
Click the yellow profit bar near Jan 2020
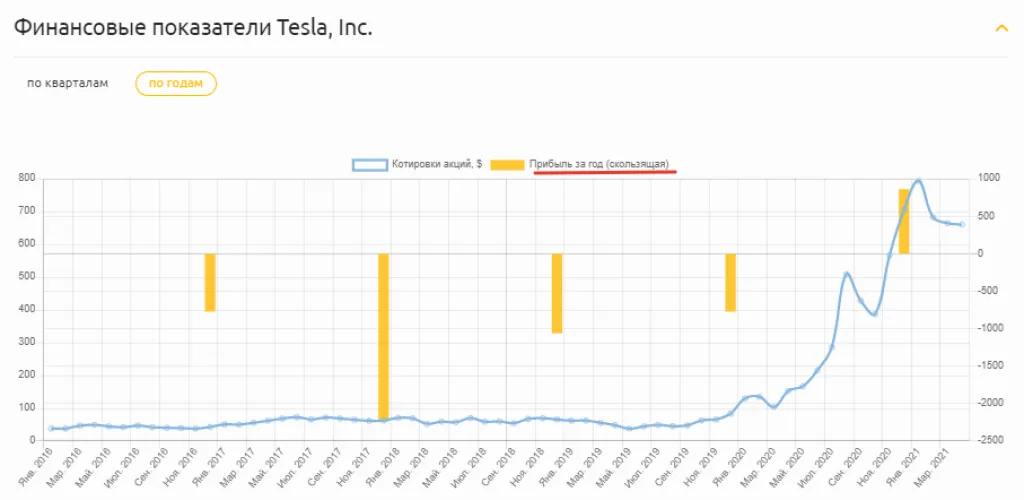[730, 282]
